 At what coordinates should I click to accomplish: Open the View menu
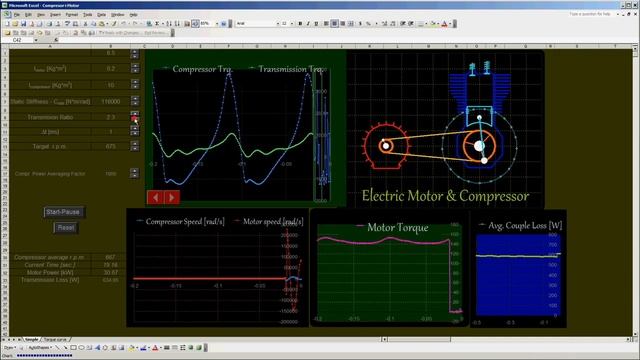pos(41,15)
